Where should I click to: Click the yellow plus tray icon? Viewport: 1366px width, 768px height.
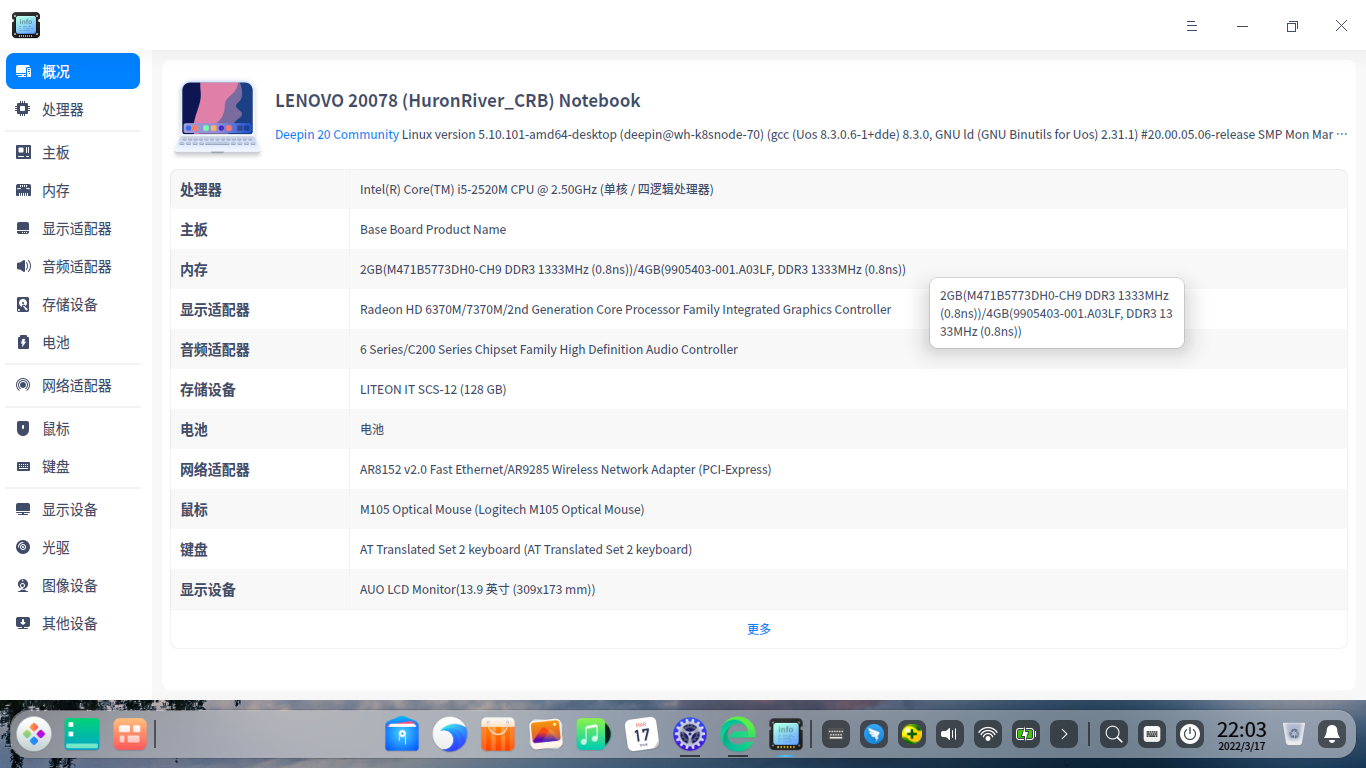(x=912, y=734)
